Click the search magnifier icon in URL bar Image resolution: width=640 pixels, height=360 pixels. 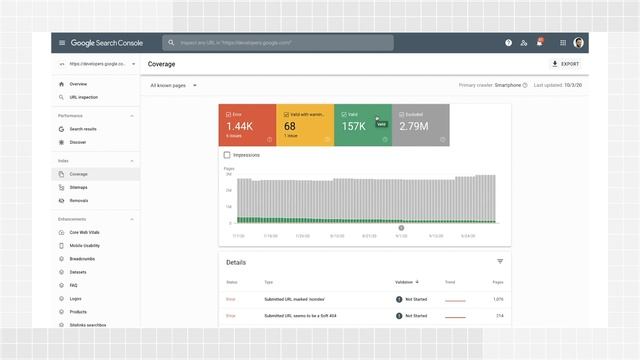coord(171,42)
